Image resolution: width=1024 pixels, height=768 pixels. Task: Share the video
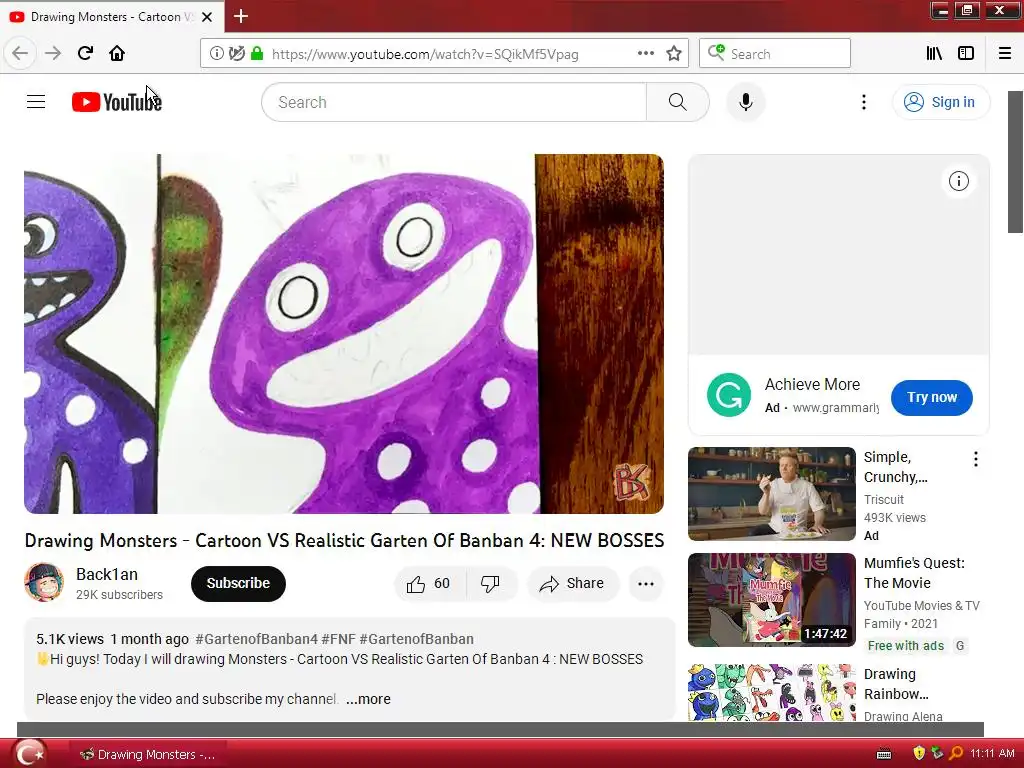[572, 583]
